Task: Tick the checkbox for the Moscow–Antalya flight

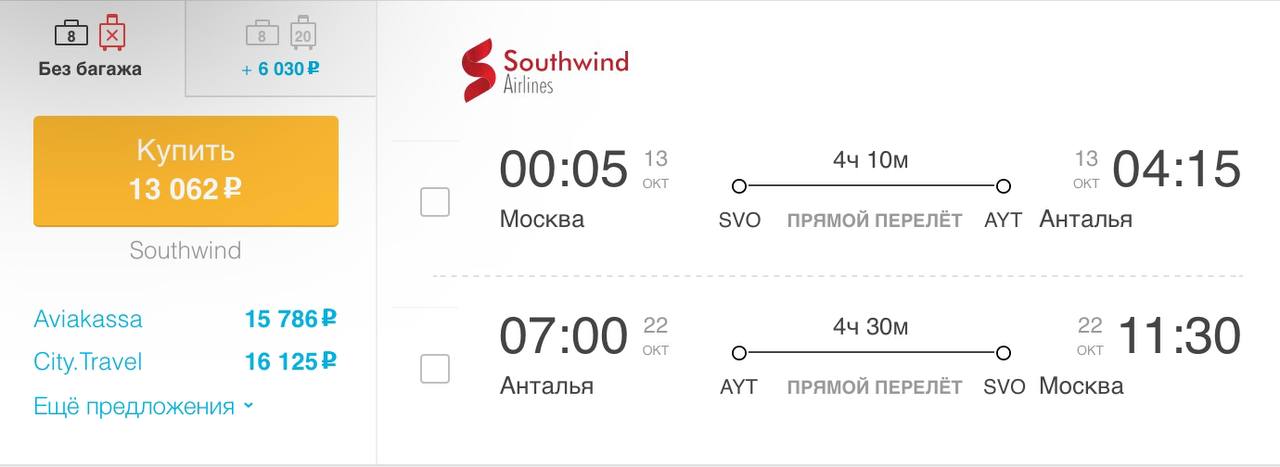Action: 435,202
